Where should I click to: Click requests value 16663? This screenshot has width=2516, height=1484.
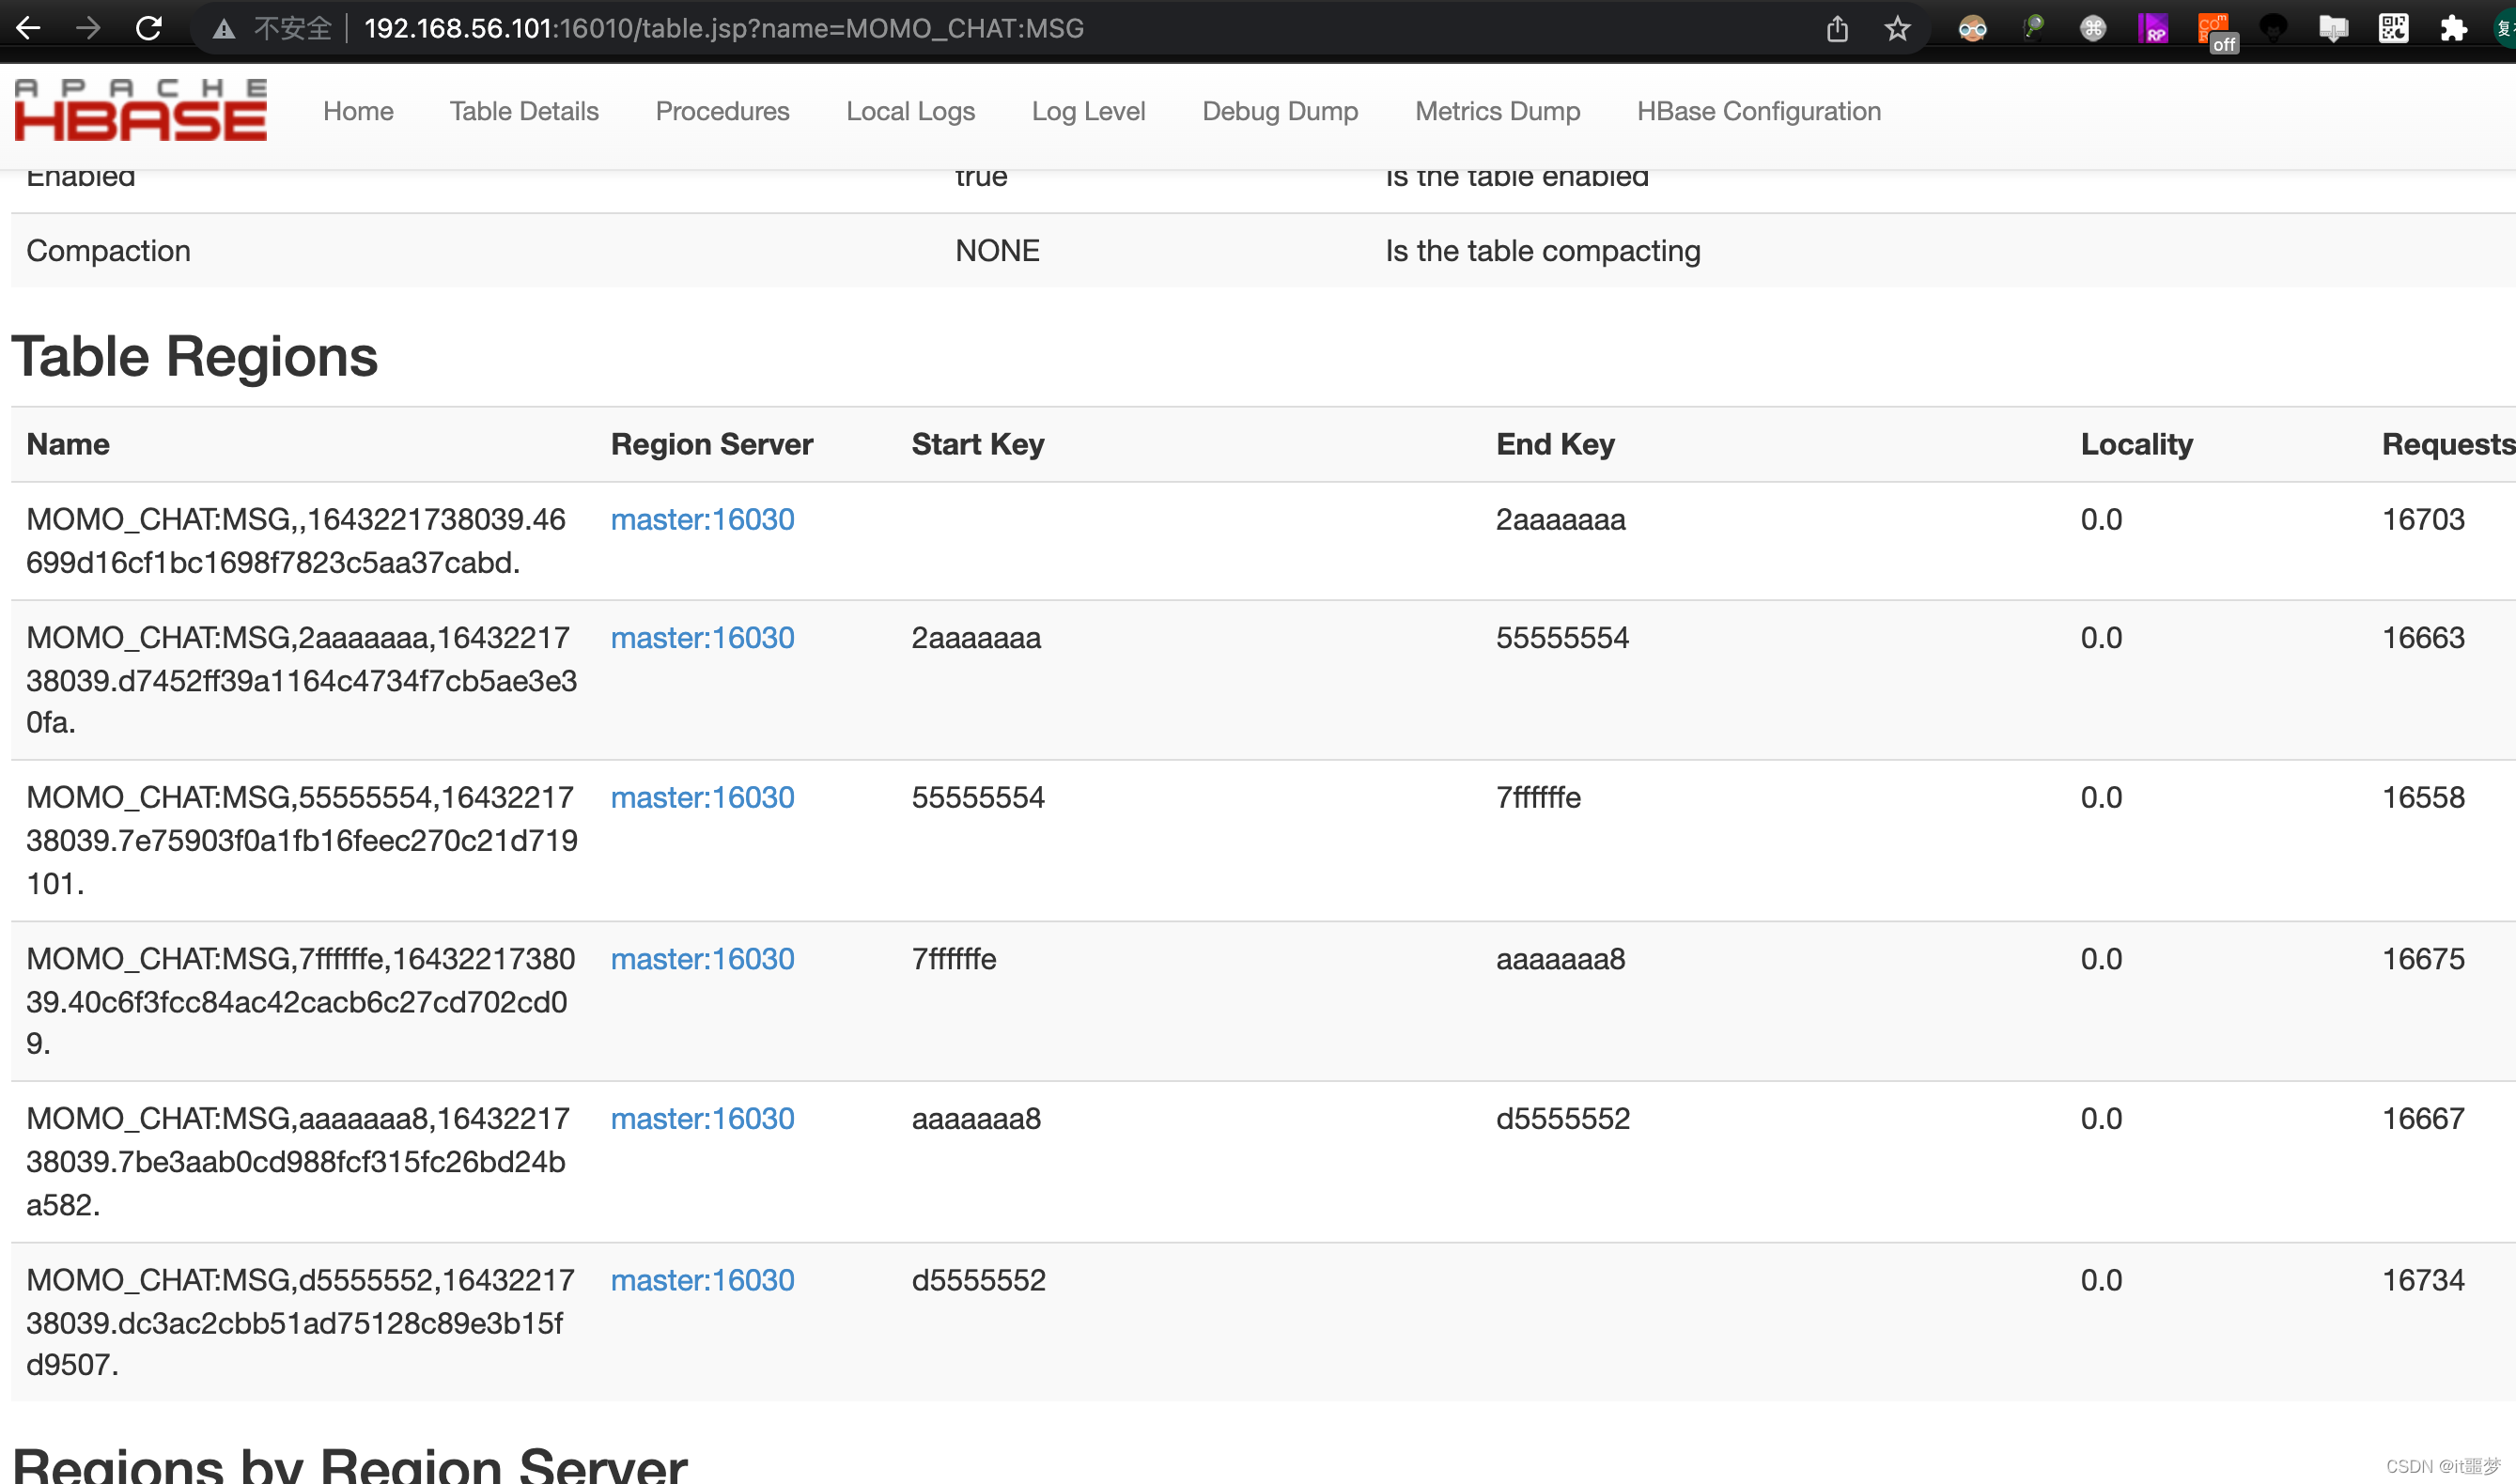2423,637
